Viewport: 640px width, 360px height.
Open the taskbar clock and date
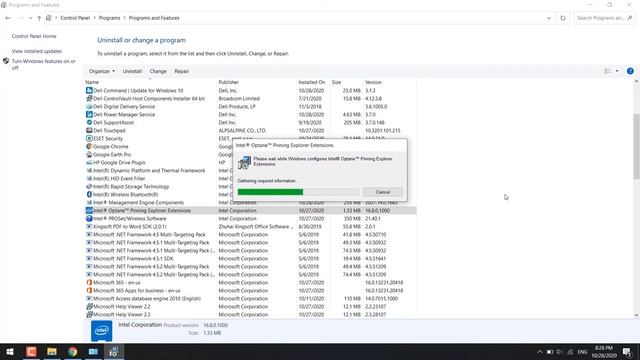(x=604, y=352)
